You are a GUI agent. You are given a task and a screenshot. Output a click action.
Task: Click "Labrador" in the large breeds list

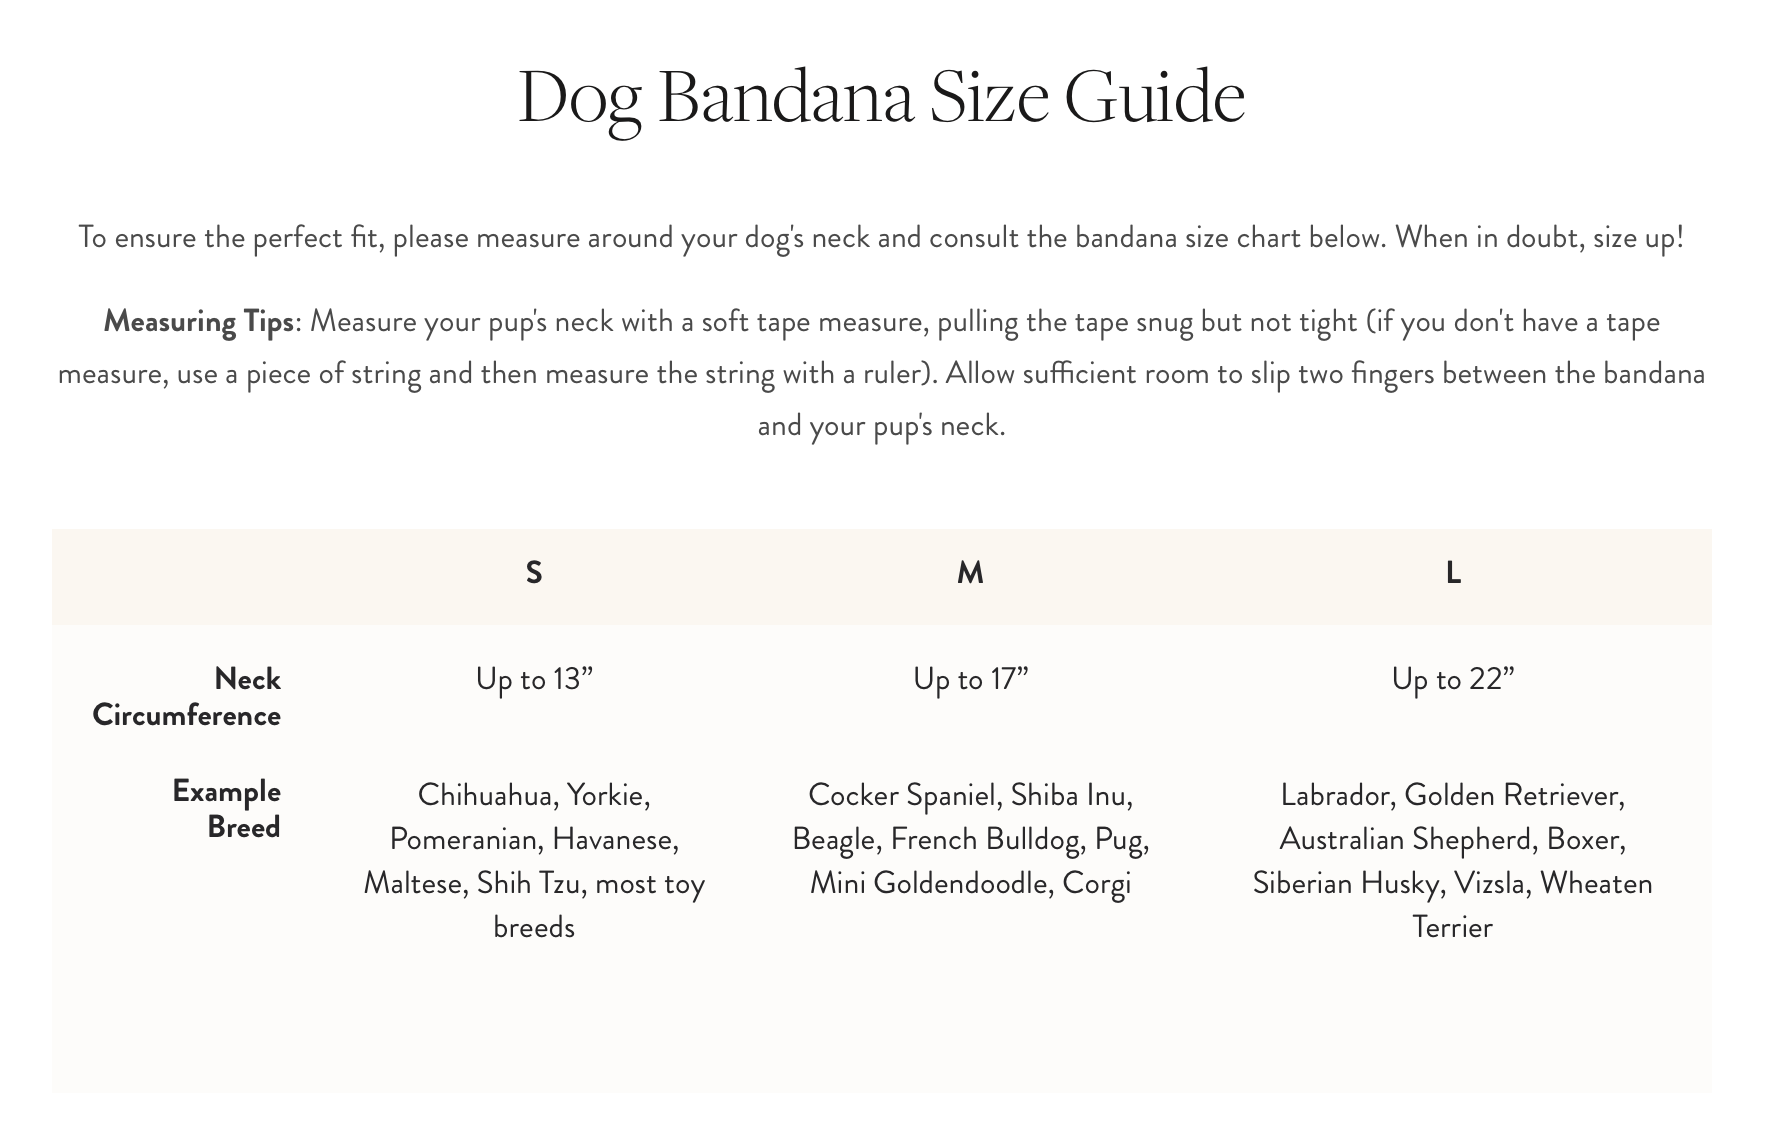tap(1336, 796)
